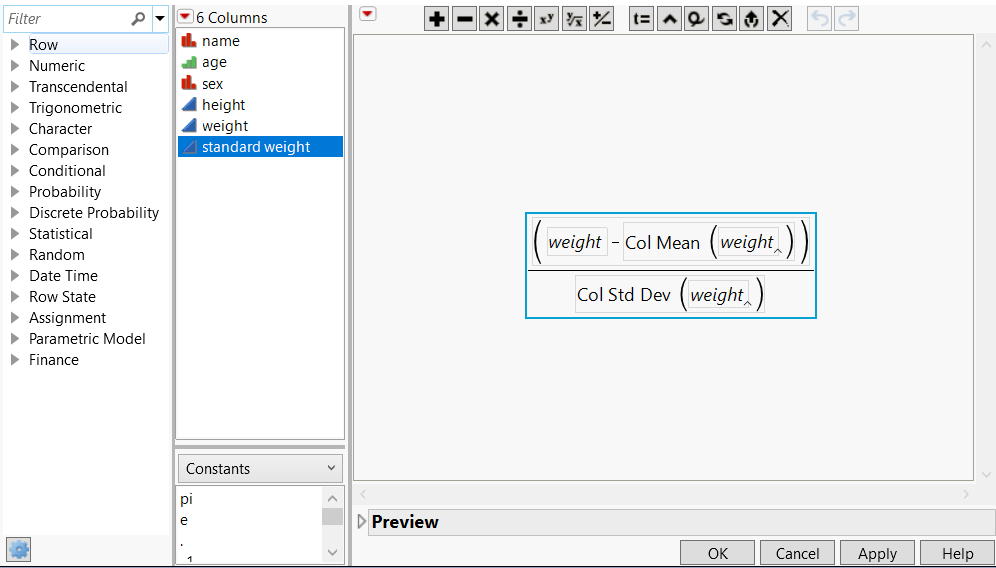996x568 pixels.
Task: Select the standard weight column
Action: [256, 147]
